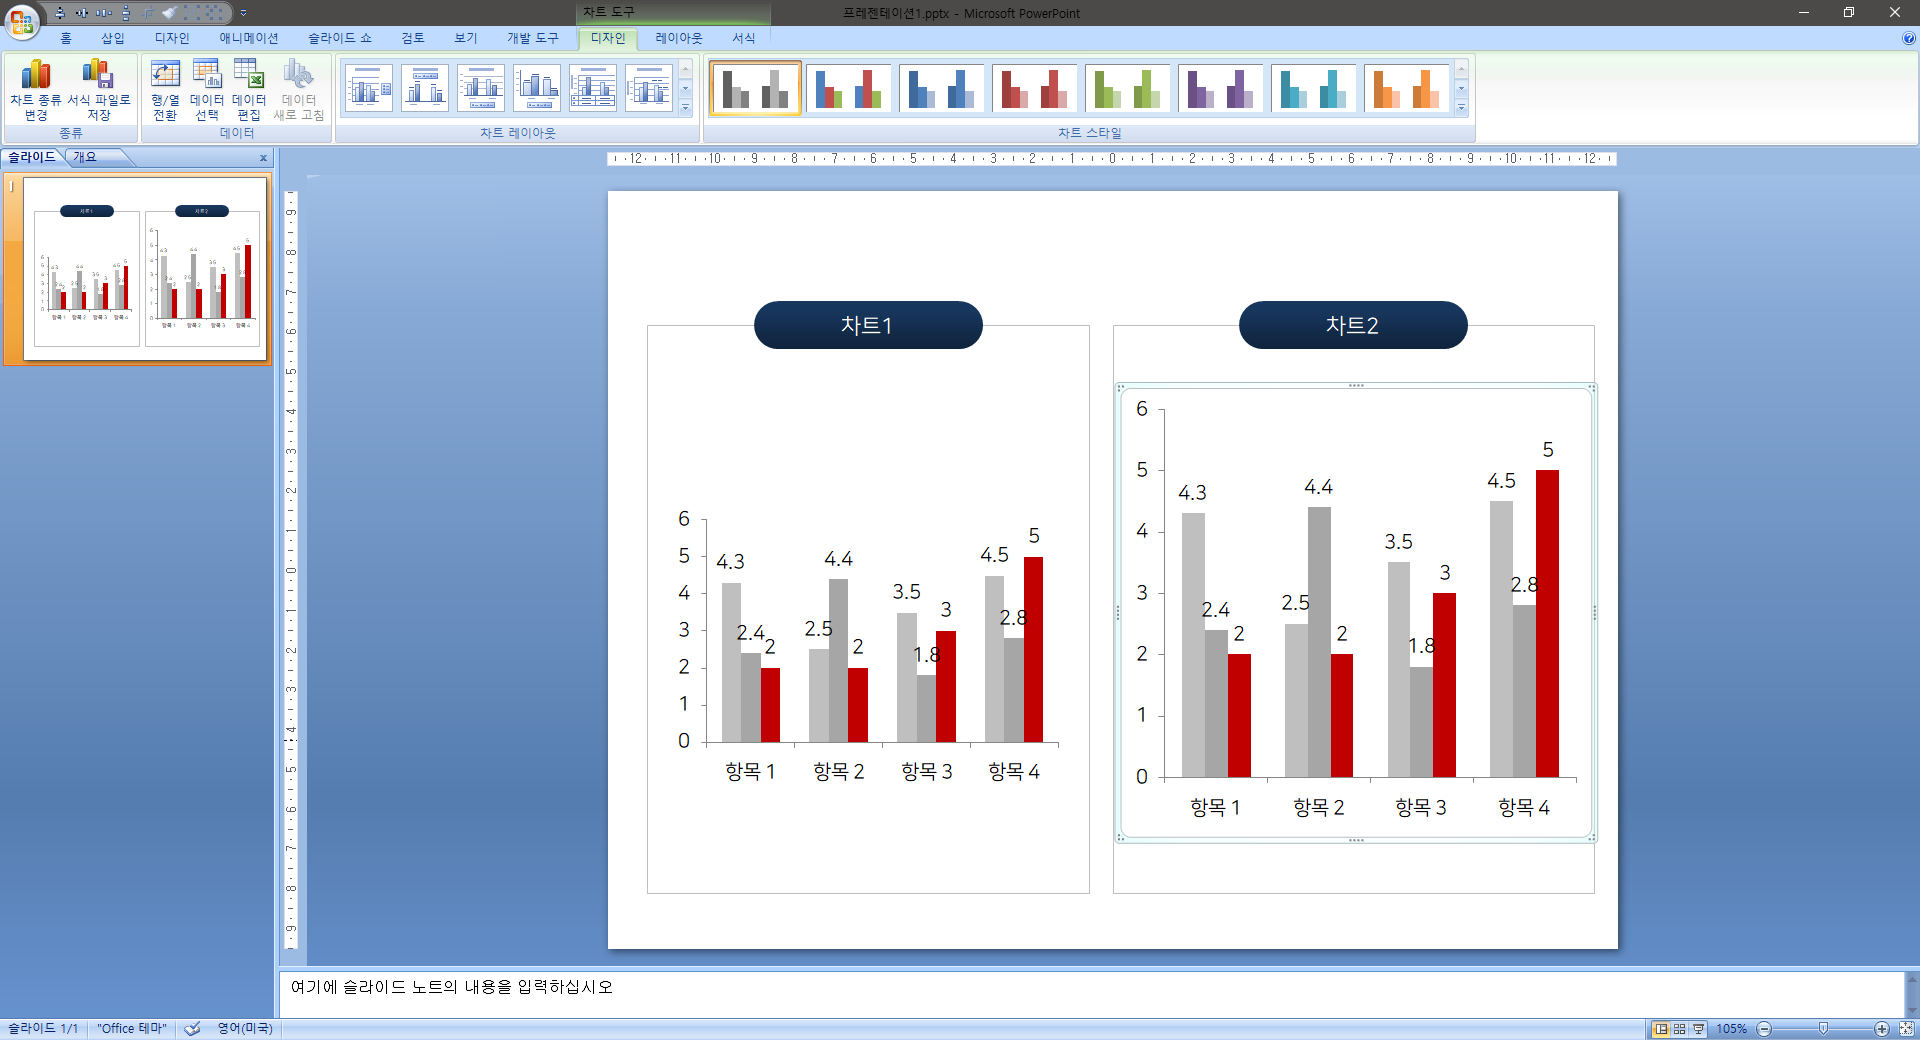
Task: Open chart tools Layout (레이아웃) tab
Action: 679,38
